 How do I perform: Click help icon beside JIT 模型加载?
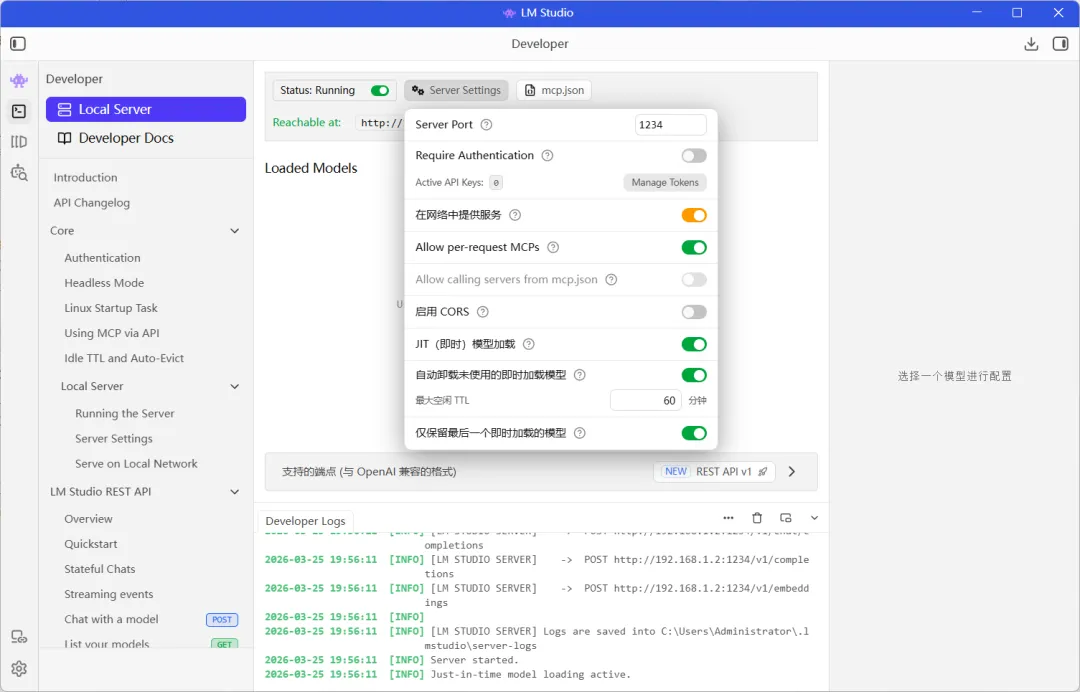pyautogui.click(x=528, y=344)
